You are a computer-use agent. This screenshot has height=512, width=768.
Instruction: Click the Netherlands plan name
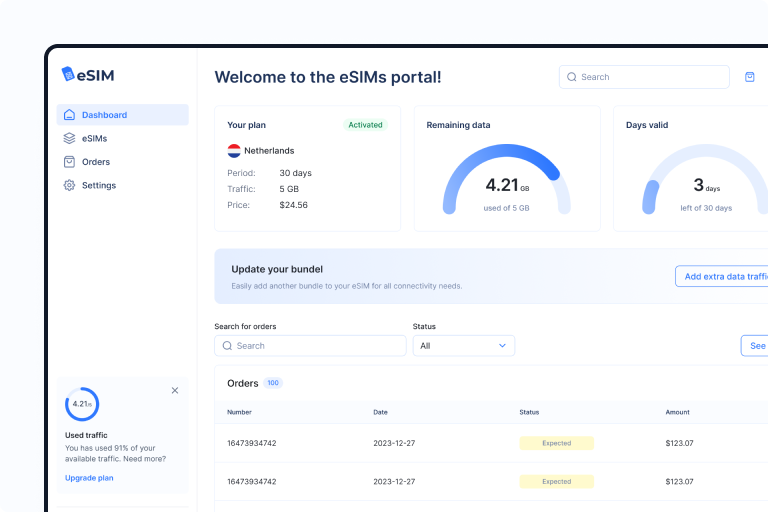pyautogui.click(x=269, y=151)
